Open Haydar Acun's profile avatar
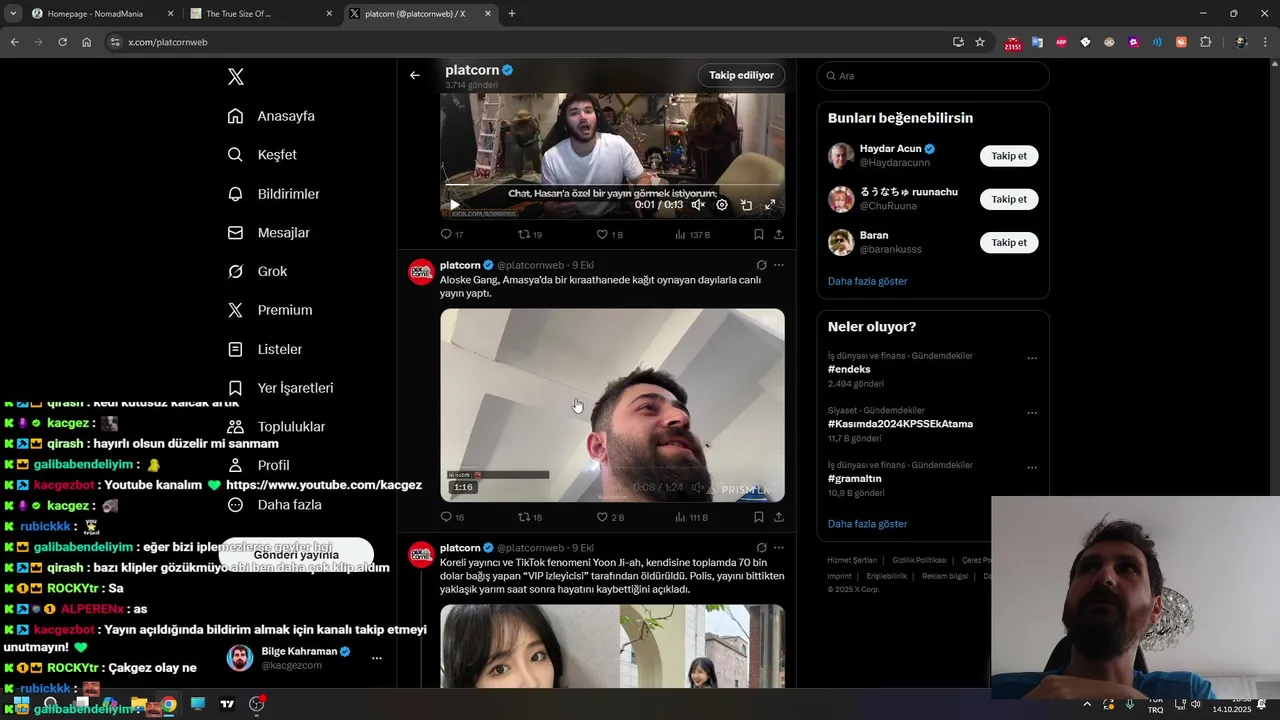Viewport: 1280px width, 720px height. 841,156
